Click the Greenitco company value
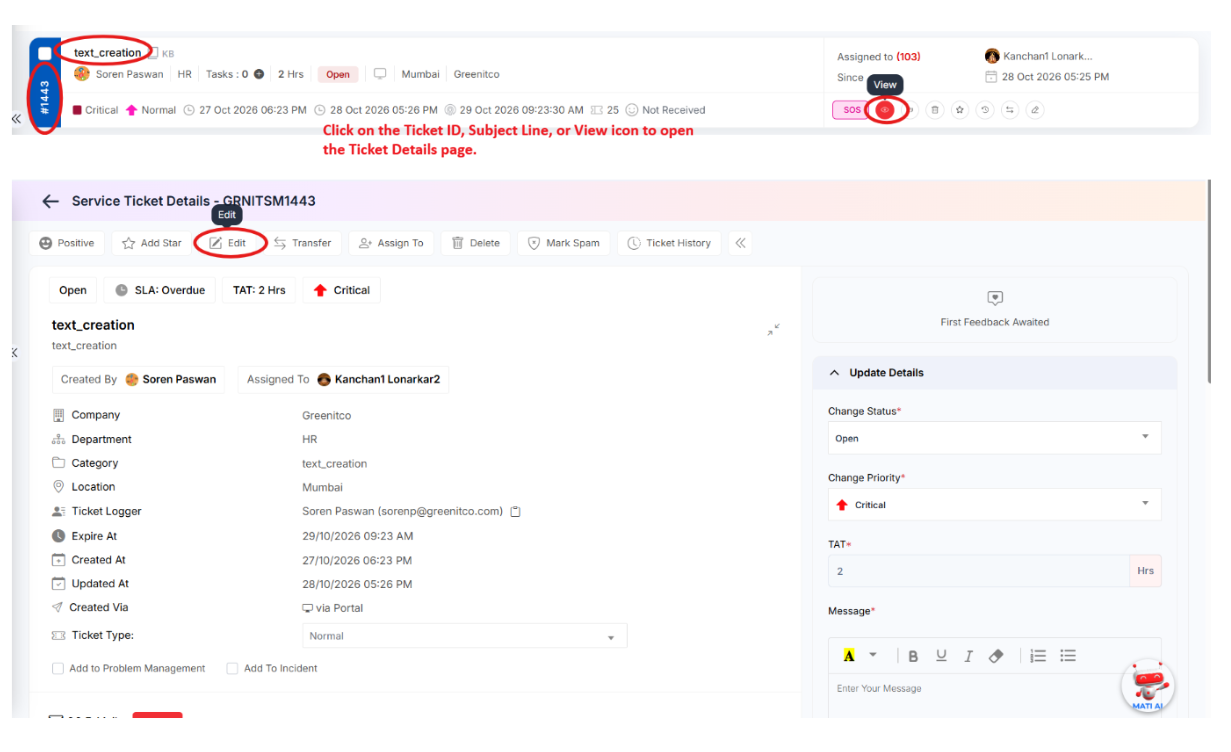 [x=327, y=415]
